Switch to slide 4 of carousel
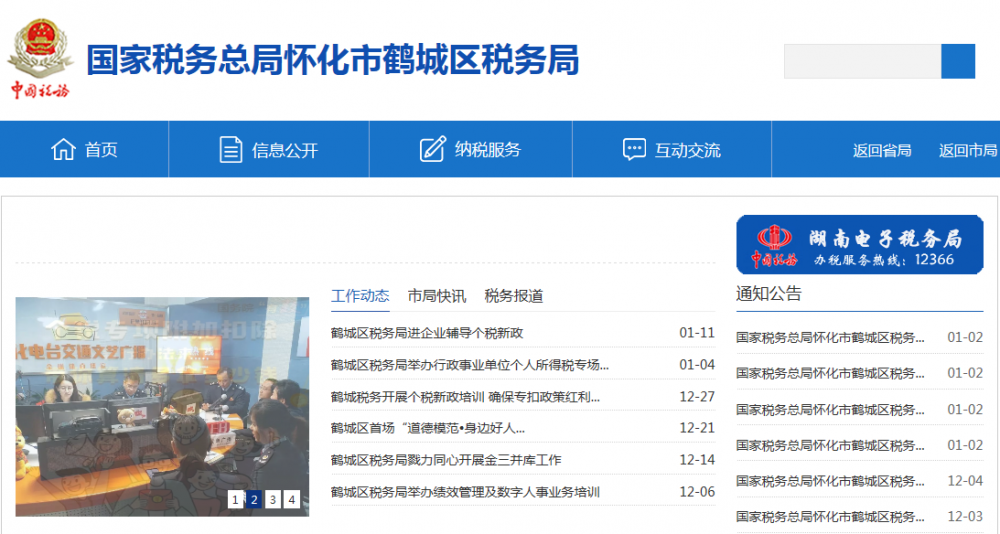This screenshot has width=1000, height=534. pos(291,499)
